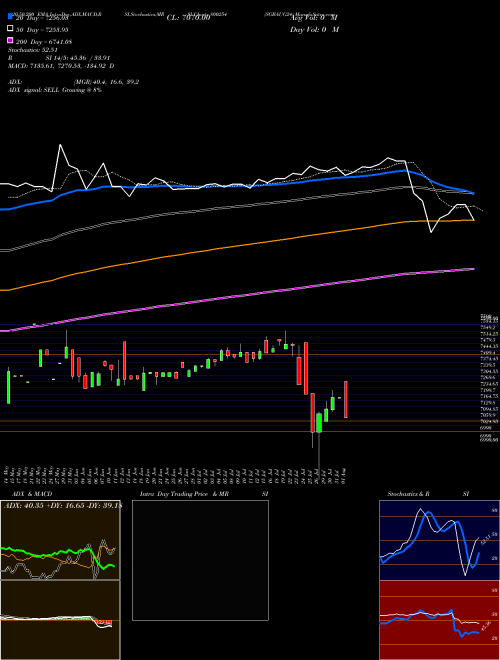Select the '200 Day = 6741.08' legend text
Viewport: 500px width, 660px height.
click(44, 42)
